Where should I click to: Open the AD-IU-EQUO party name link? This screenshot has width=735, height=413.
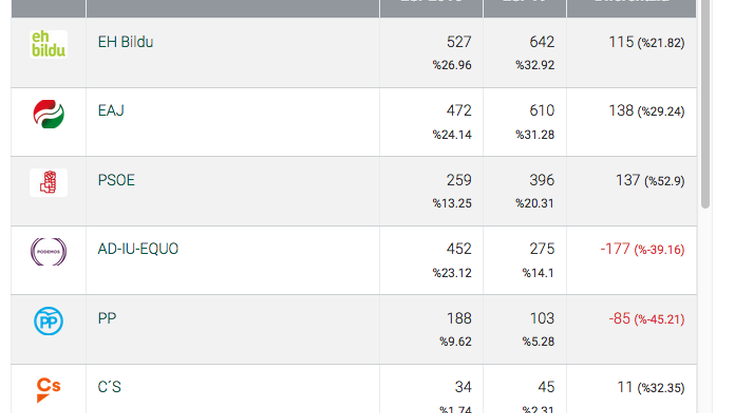pos(138,249)
